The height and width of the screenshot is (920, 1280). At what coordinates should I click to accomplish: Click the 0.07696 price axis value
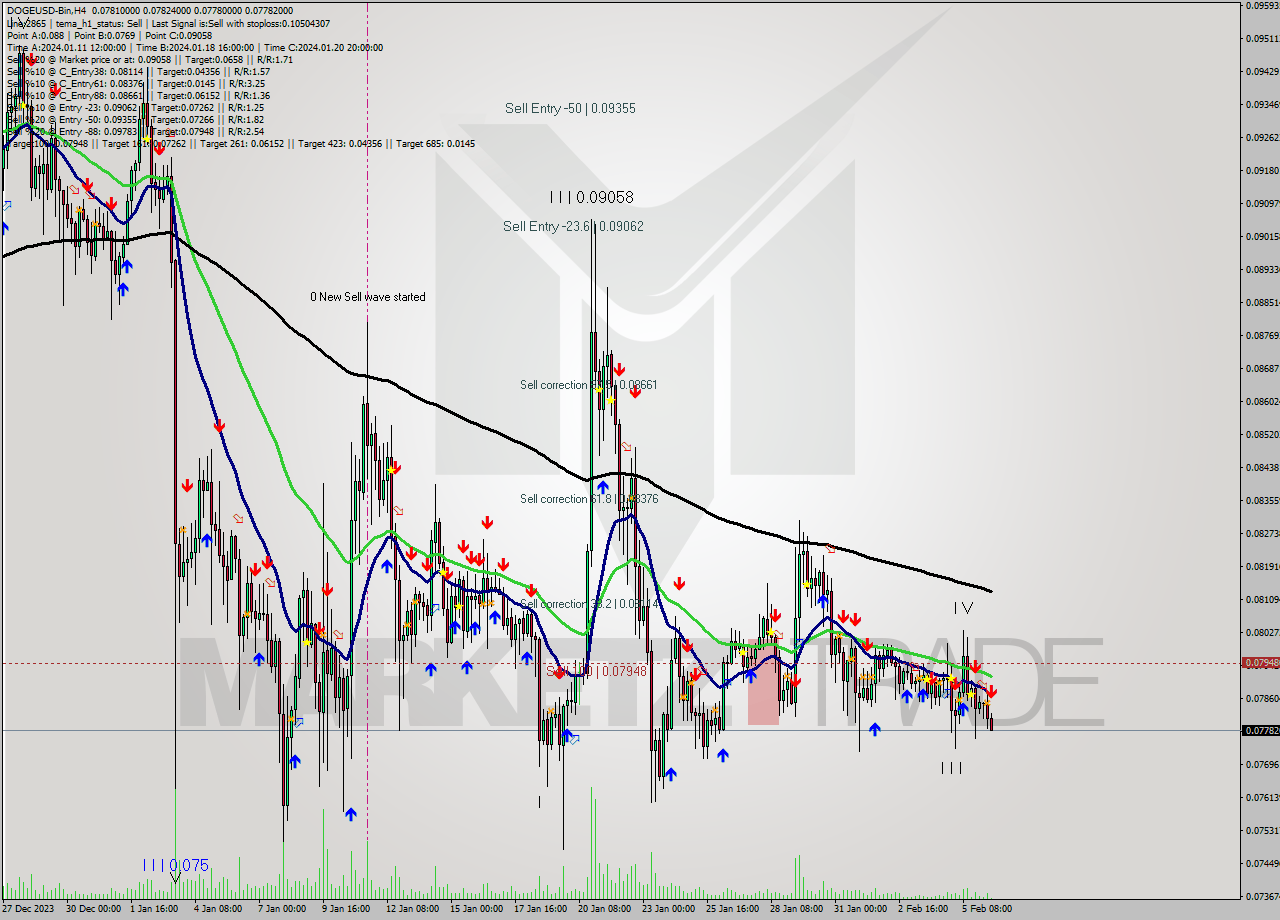[1262, 764]
